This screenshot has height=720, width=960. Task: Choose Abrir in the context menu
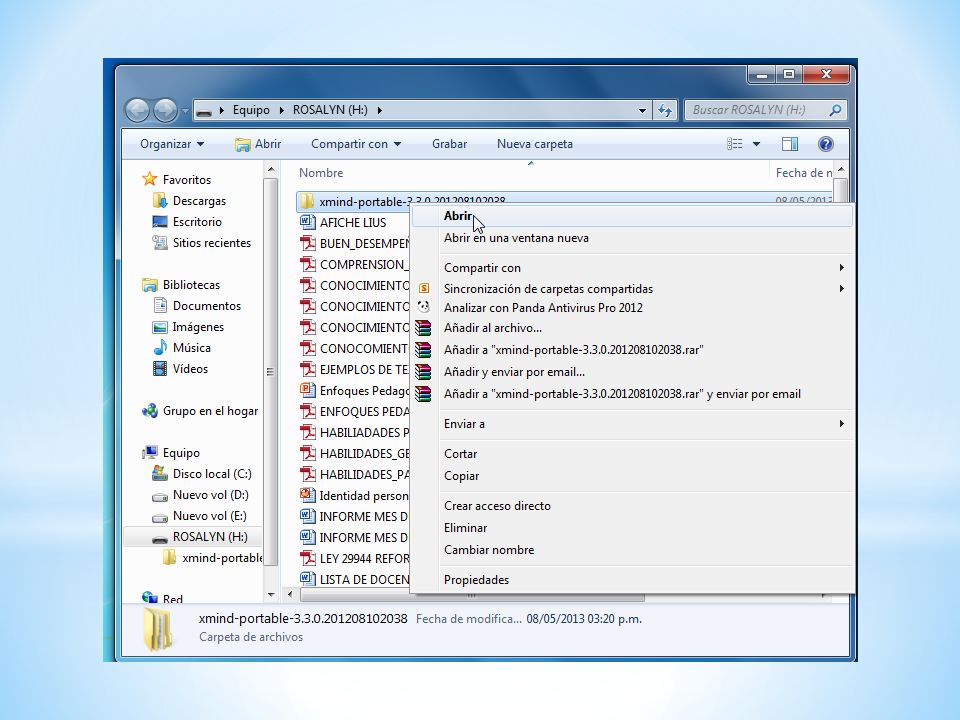(632, 216)
